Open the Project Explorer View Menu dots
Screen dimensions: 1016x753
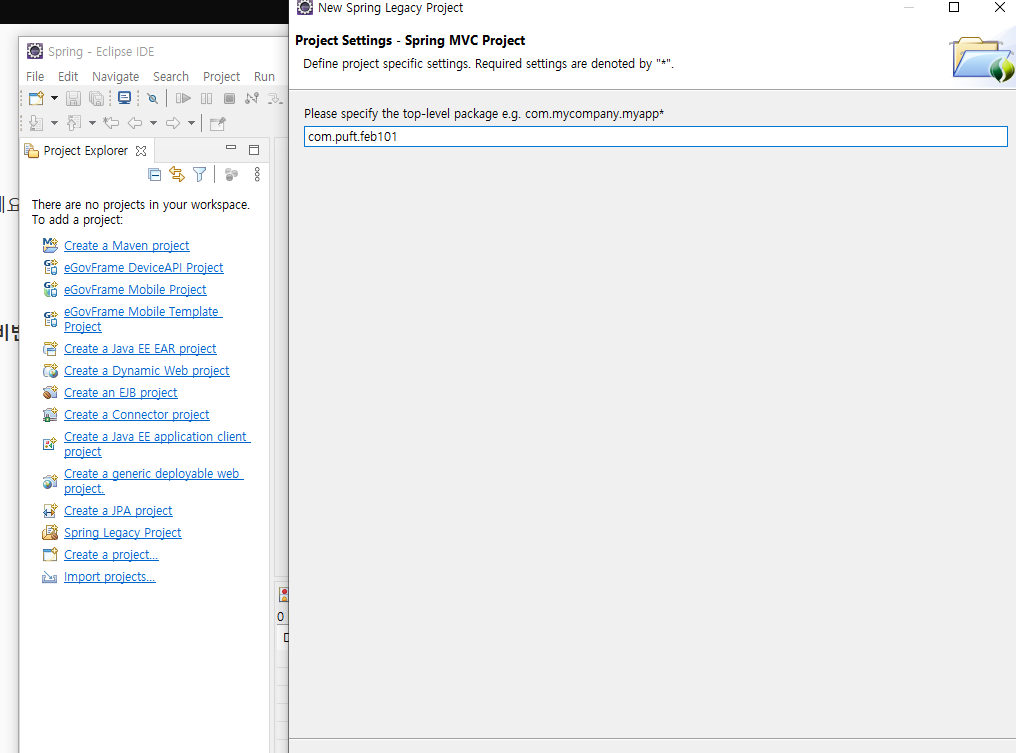(x=257, y=174)
